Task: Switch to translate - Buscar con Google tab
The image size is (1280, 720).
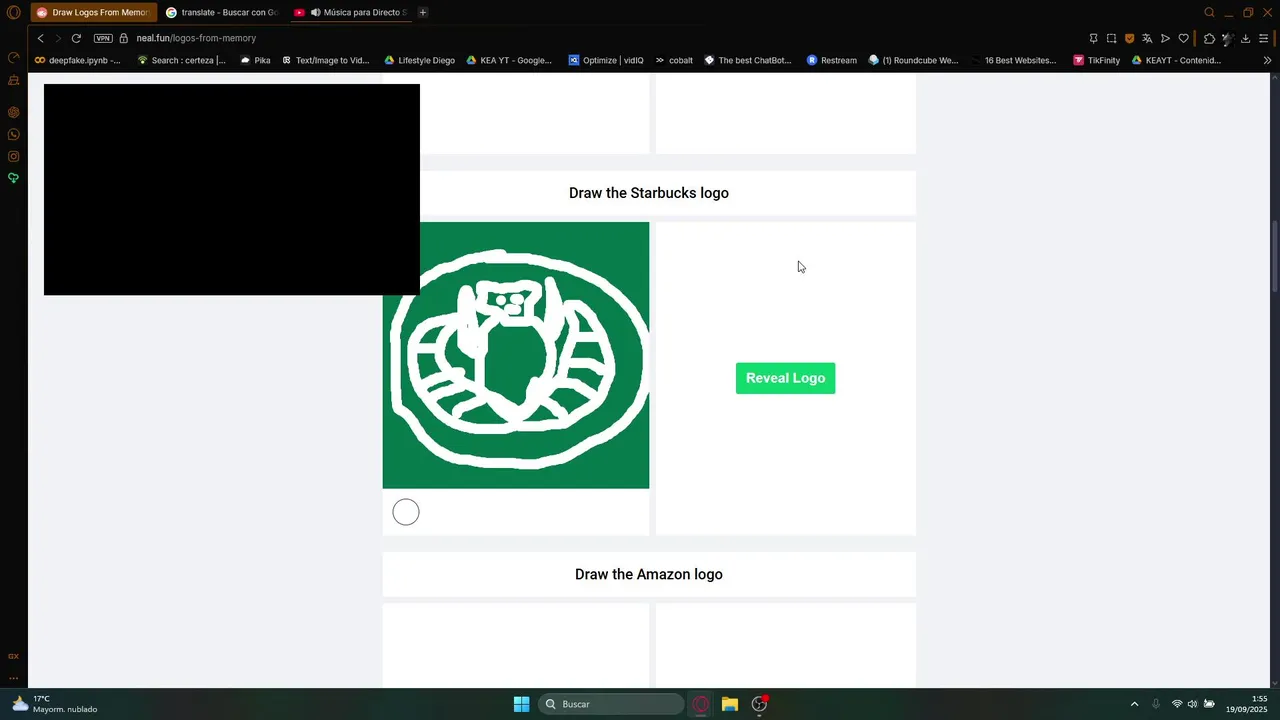Action: tap(222, 13)
